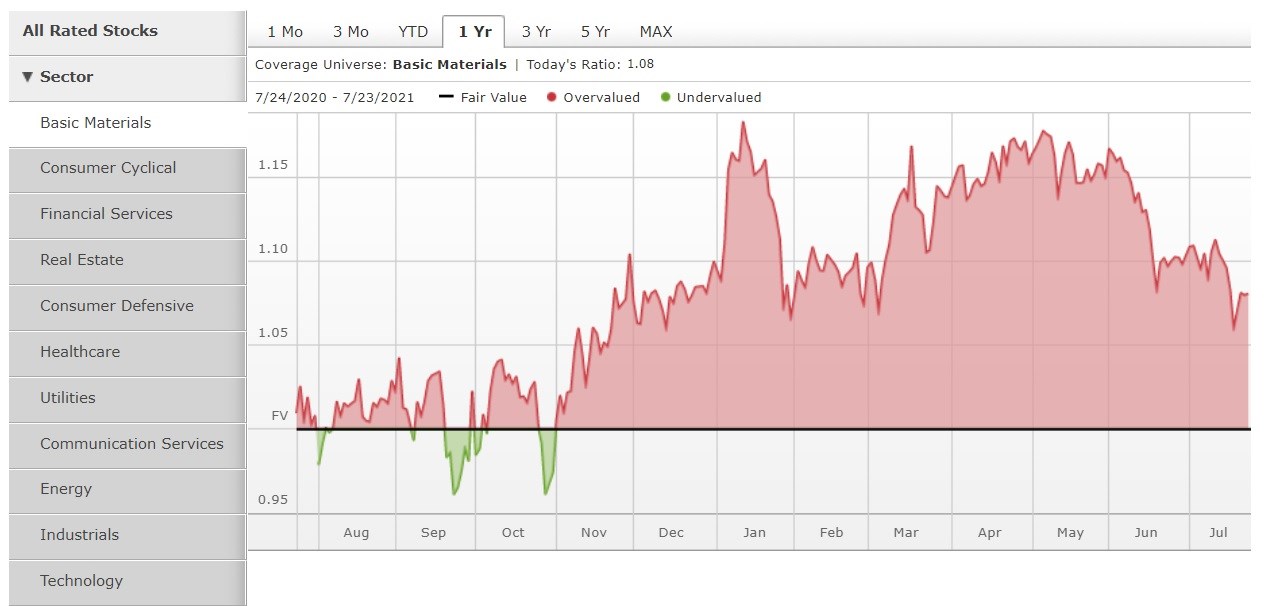Switch to the 1 Mo tab
This screenshot has height=606, width=1275.
click(285, 32)
